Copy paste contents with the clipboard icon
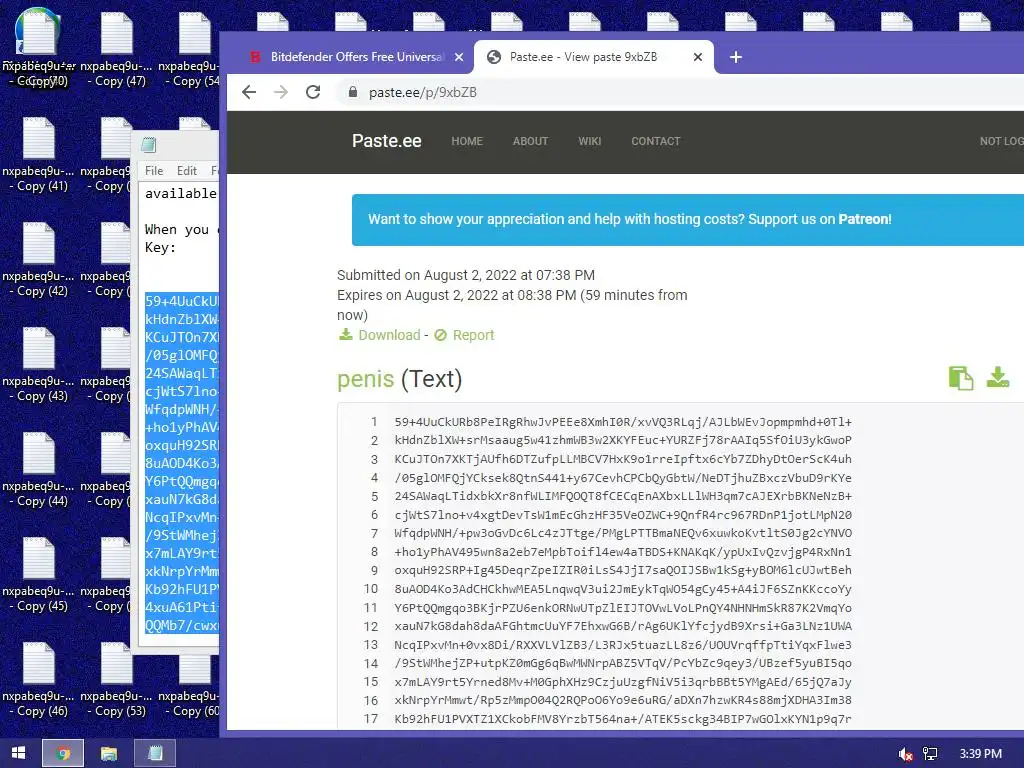The image size is (1024, 768). tap(961, 378)
